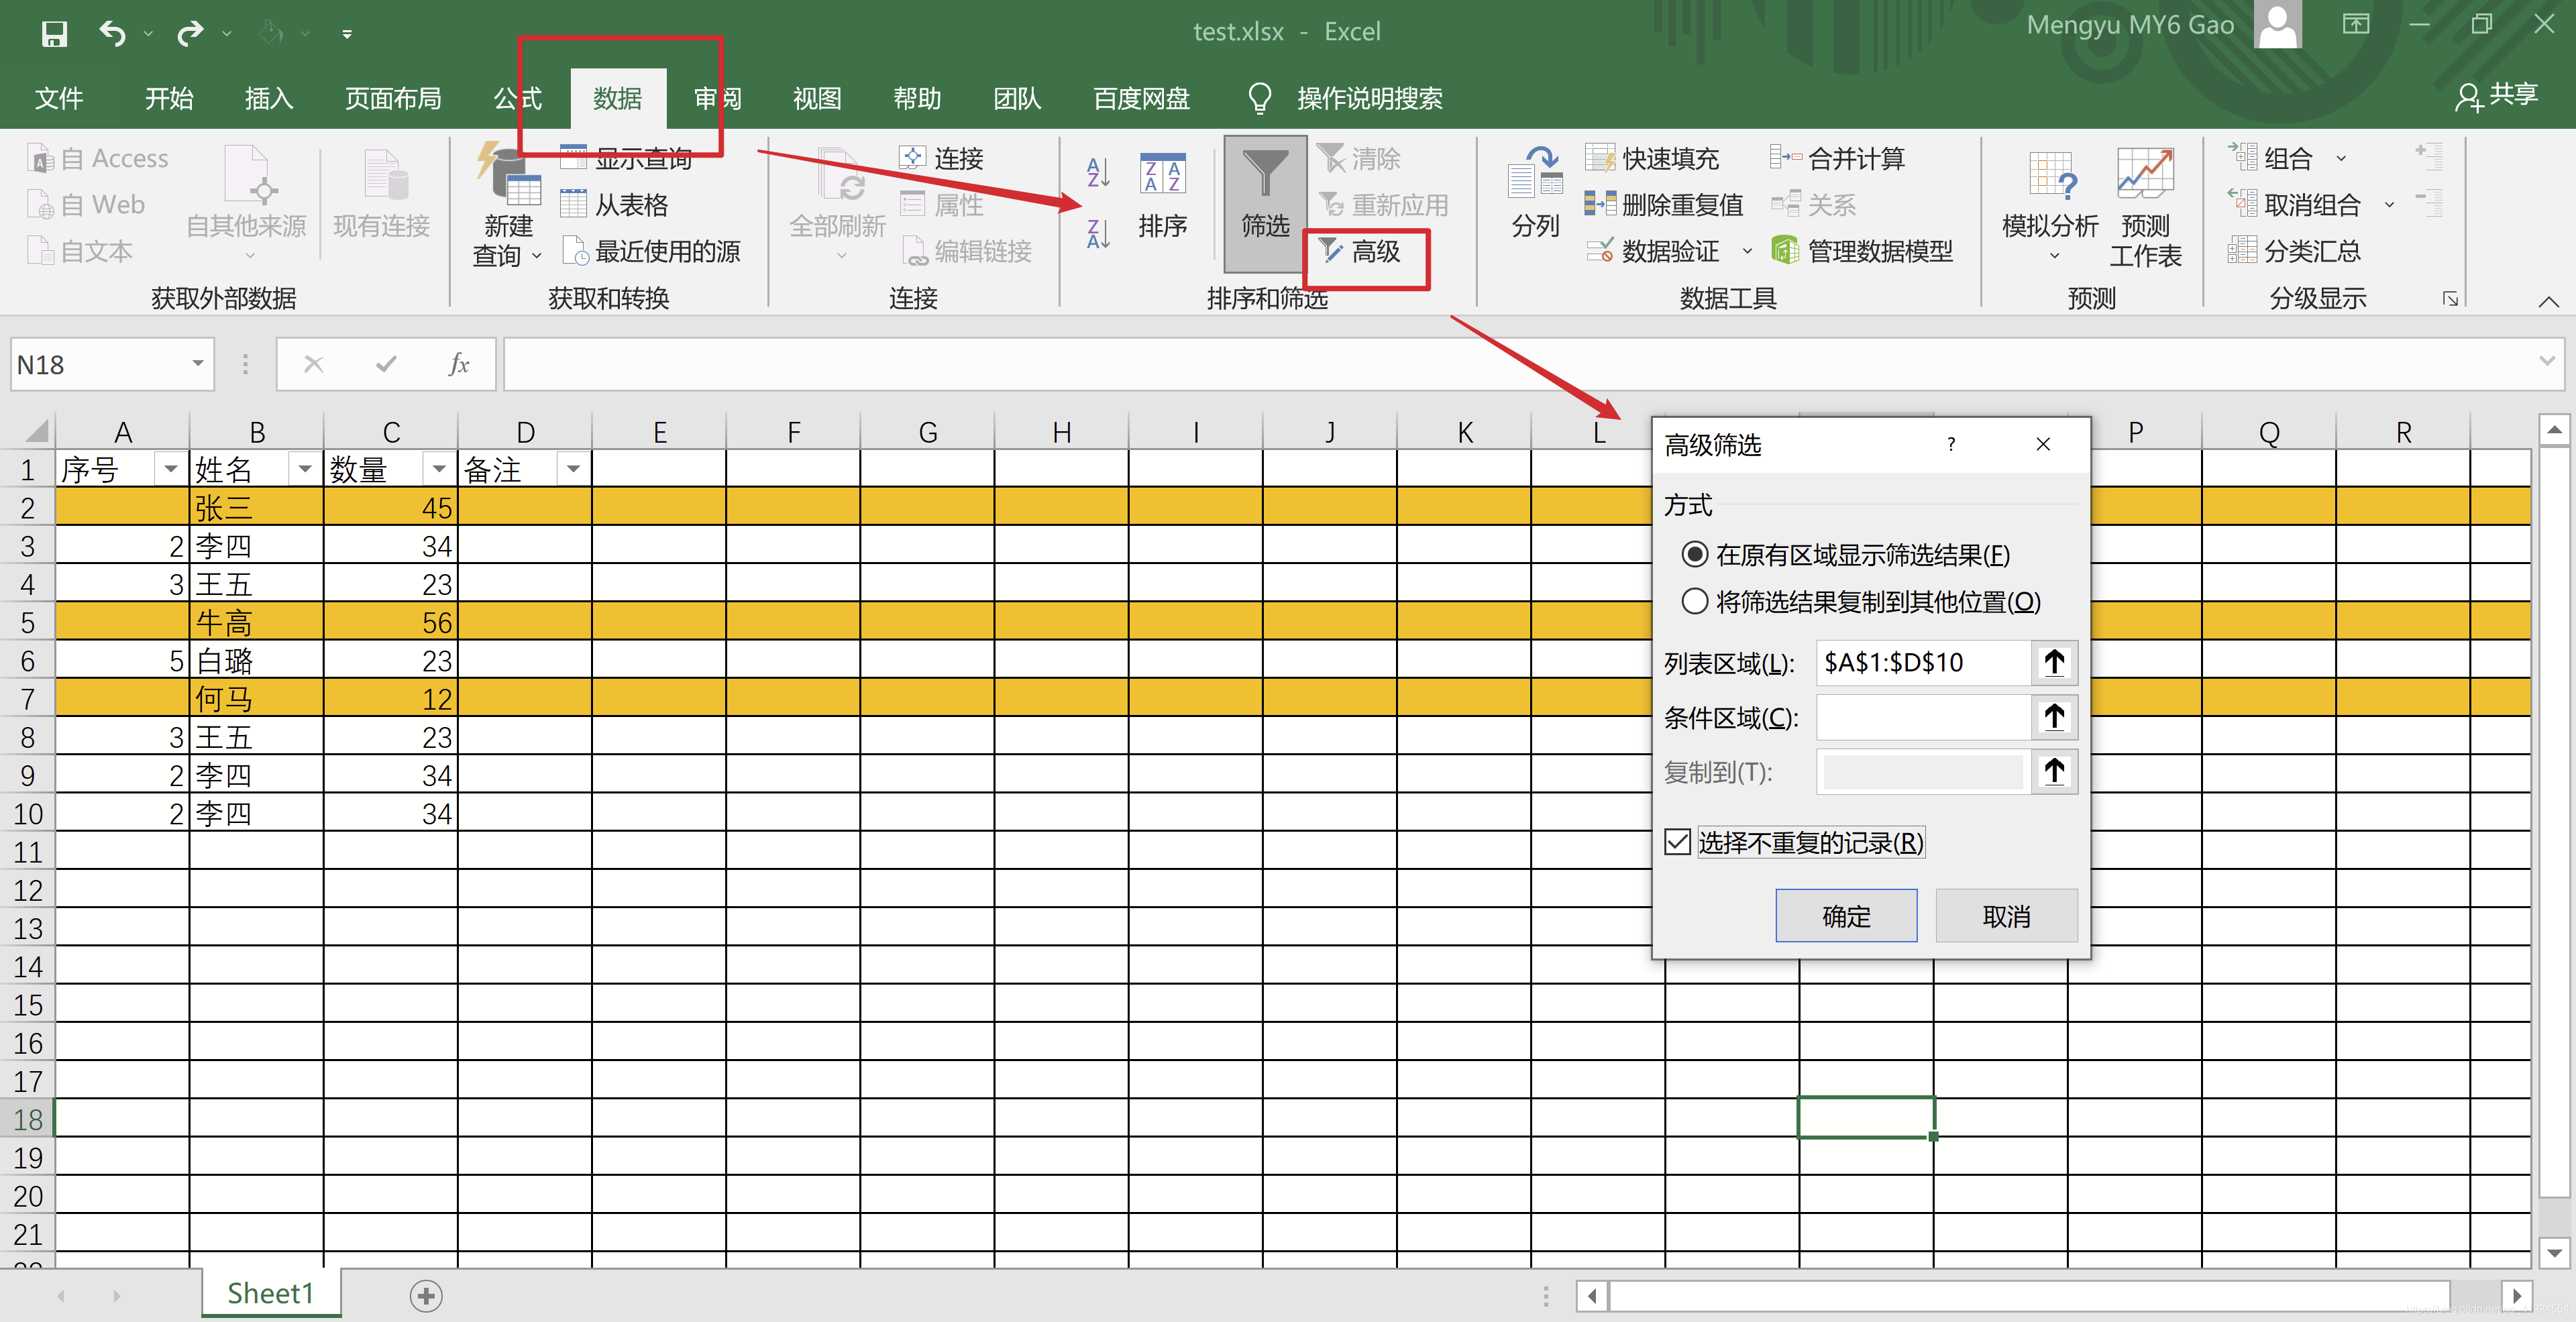Click the Name Box showing N18
Viewport: 2576px width, 1322px height.
(100, 364)
